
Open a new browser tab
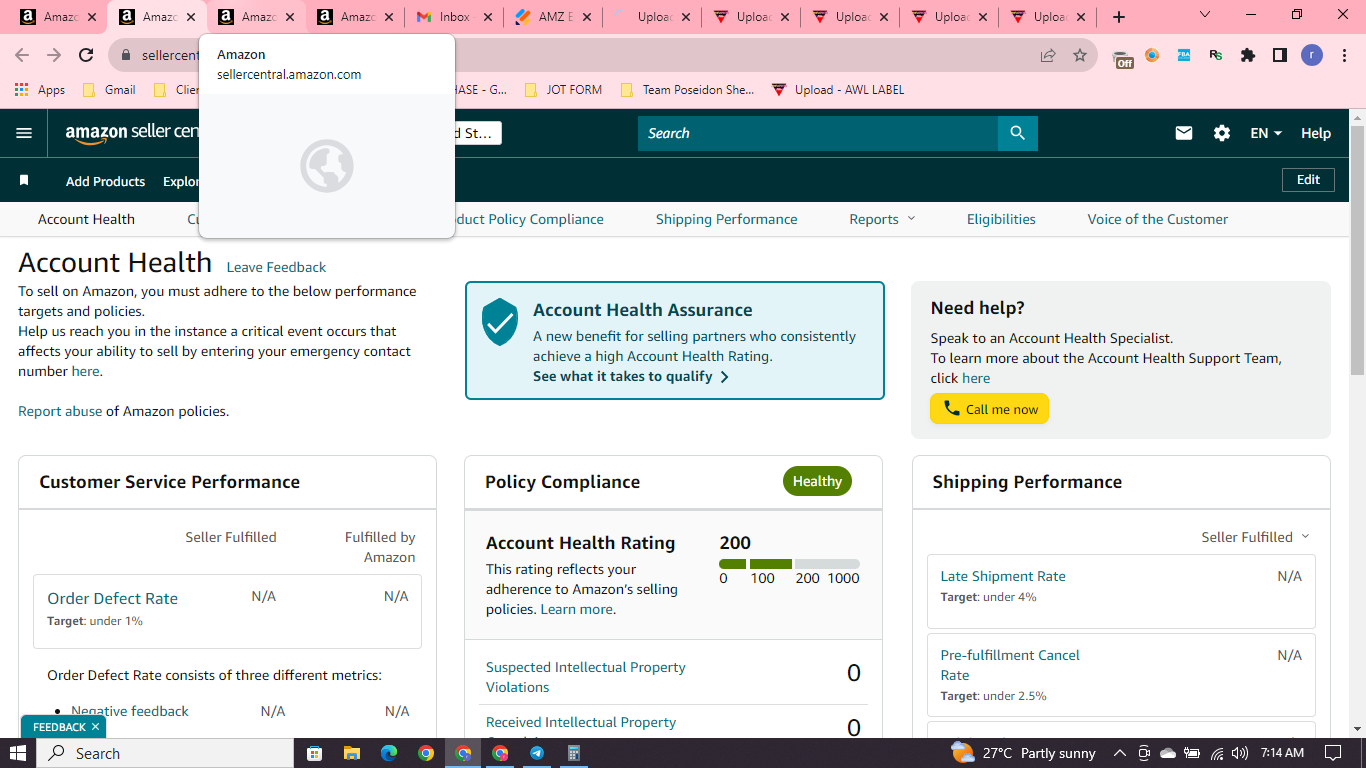pos(1119,17)
